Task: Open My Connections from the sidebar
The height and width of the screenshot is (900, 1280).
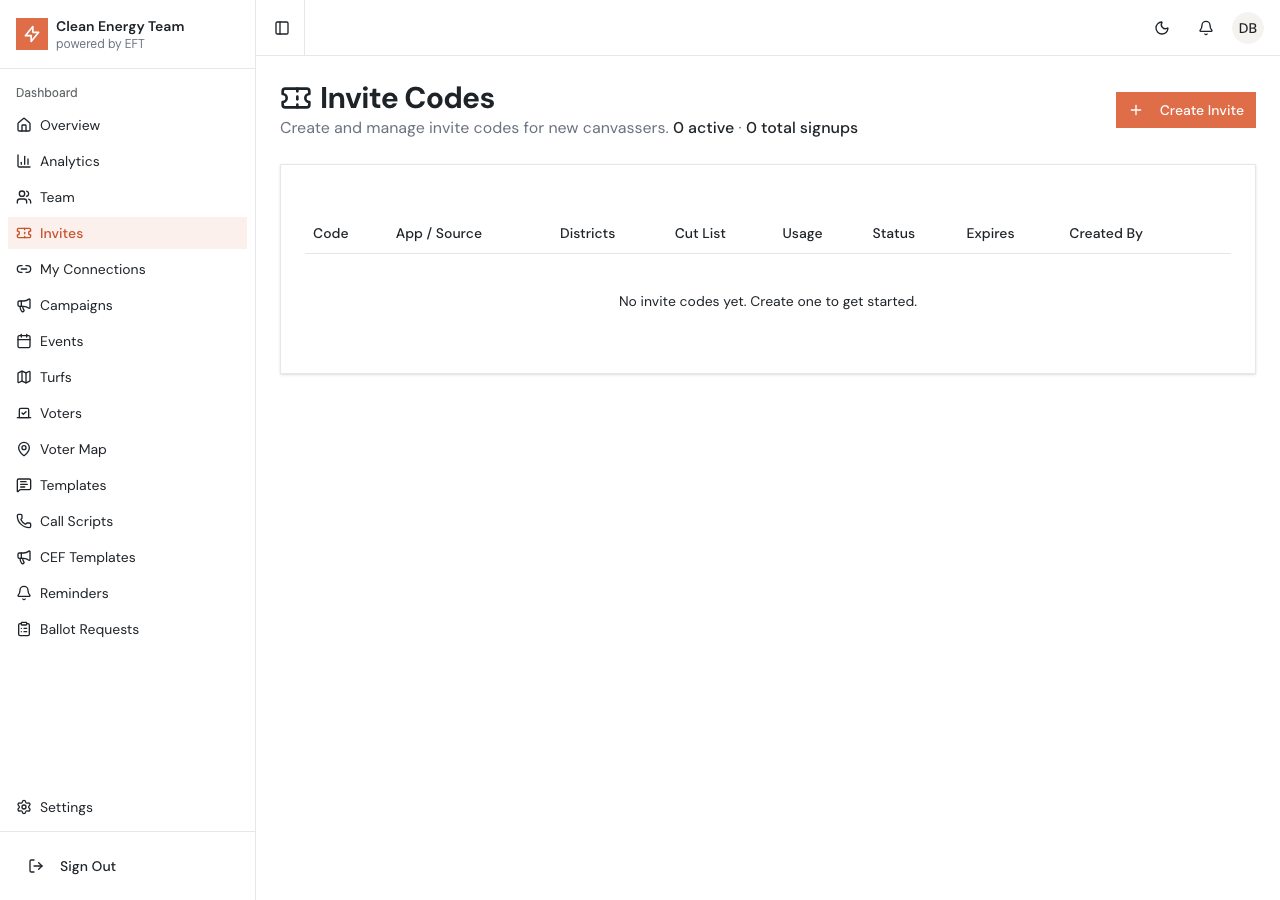Action: tap(92, 269)
